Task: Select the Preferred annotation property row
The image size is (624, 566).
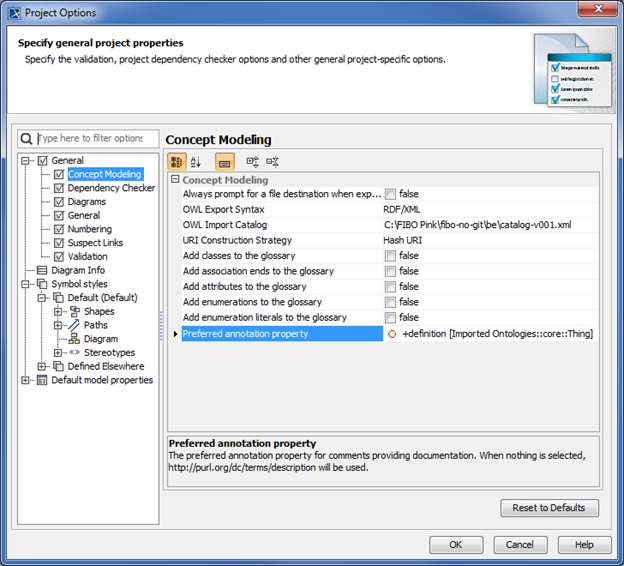Action: pyautogui.click(x=282, y=334)
